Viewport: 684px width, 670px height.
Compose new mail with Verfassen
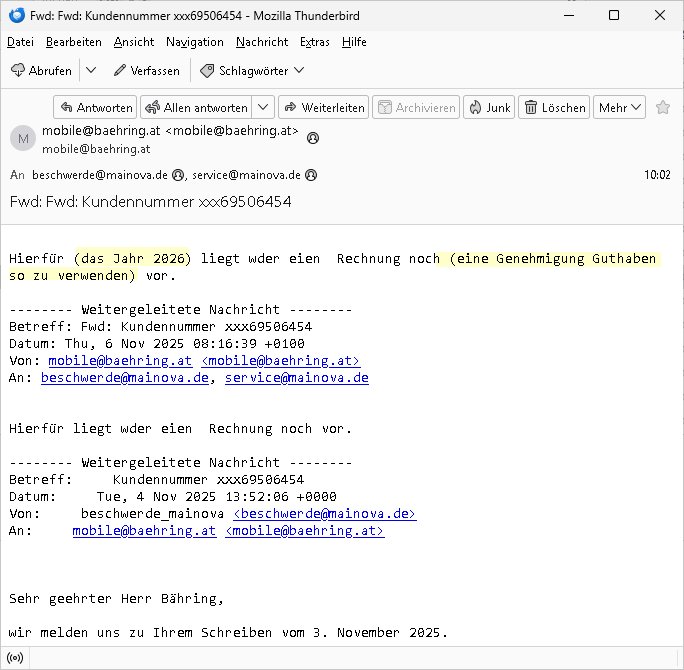(x=147, y=71)
